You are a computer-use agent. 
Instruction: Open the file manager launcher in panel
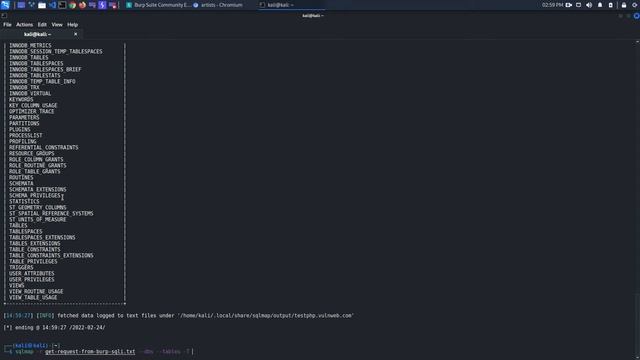(42, 5)
